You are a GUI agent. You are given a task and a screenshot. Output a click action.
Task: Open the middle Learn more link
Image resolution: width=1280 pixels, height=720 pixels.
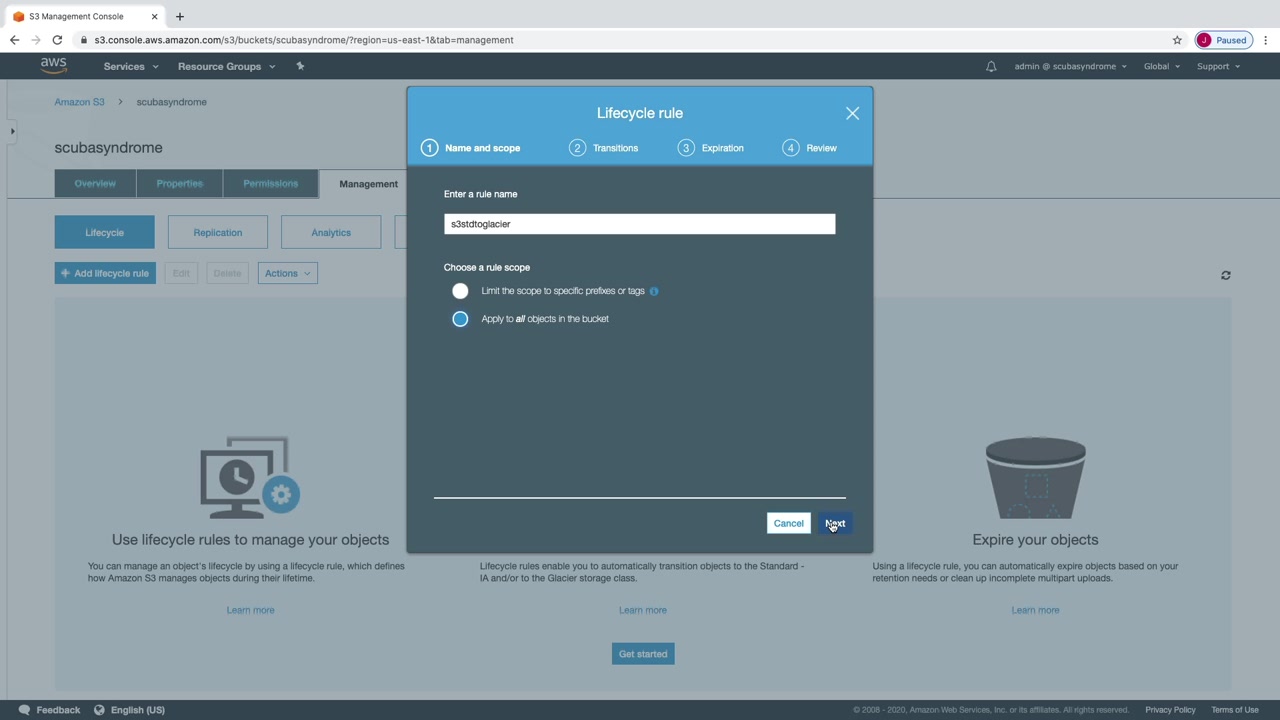point(642,610)
